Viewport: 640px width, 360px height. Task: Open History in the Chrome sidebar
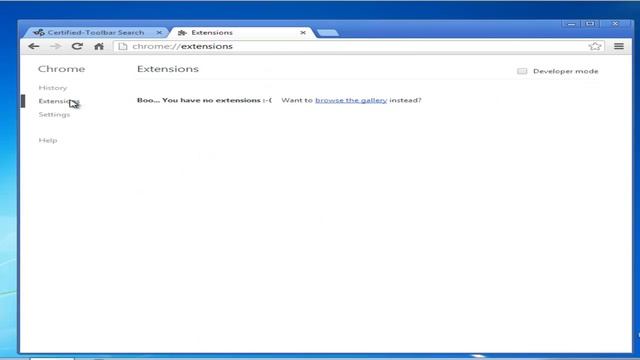pyautogui.click(x=53, y=88)
